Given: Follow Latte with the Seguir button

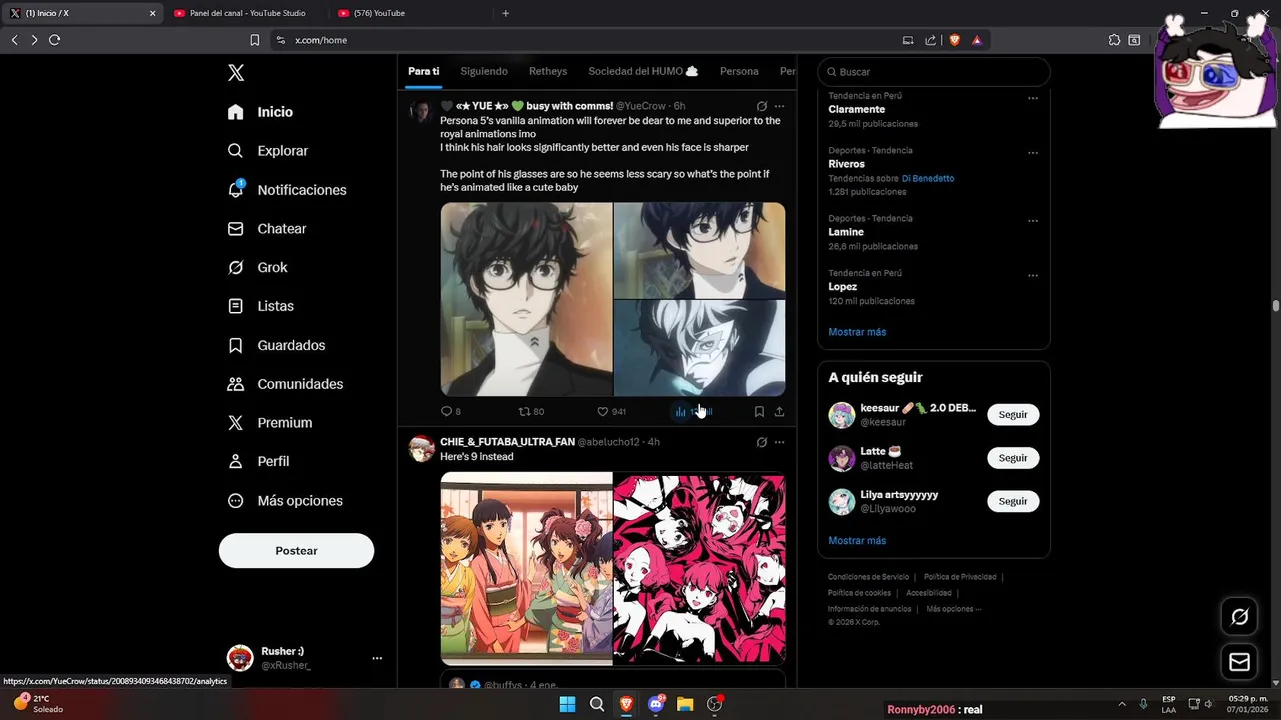Looking at the screenshot, I should 1013,458.
